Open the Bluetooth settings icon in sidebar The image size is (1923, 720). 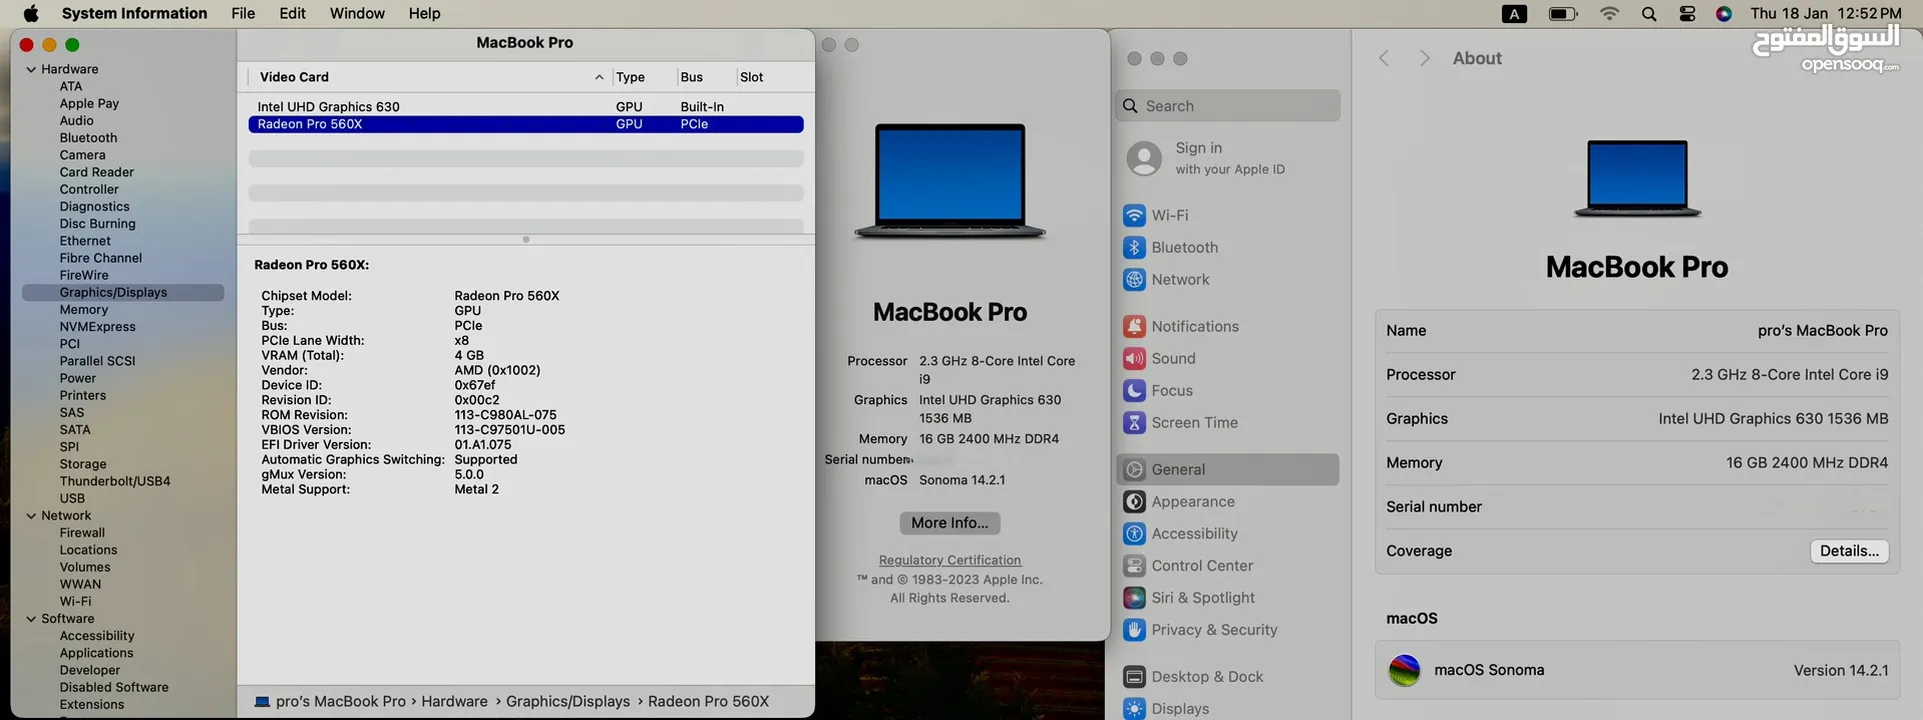point(1134,247)
